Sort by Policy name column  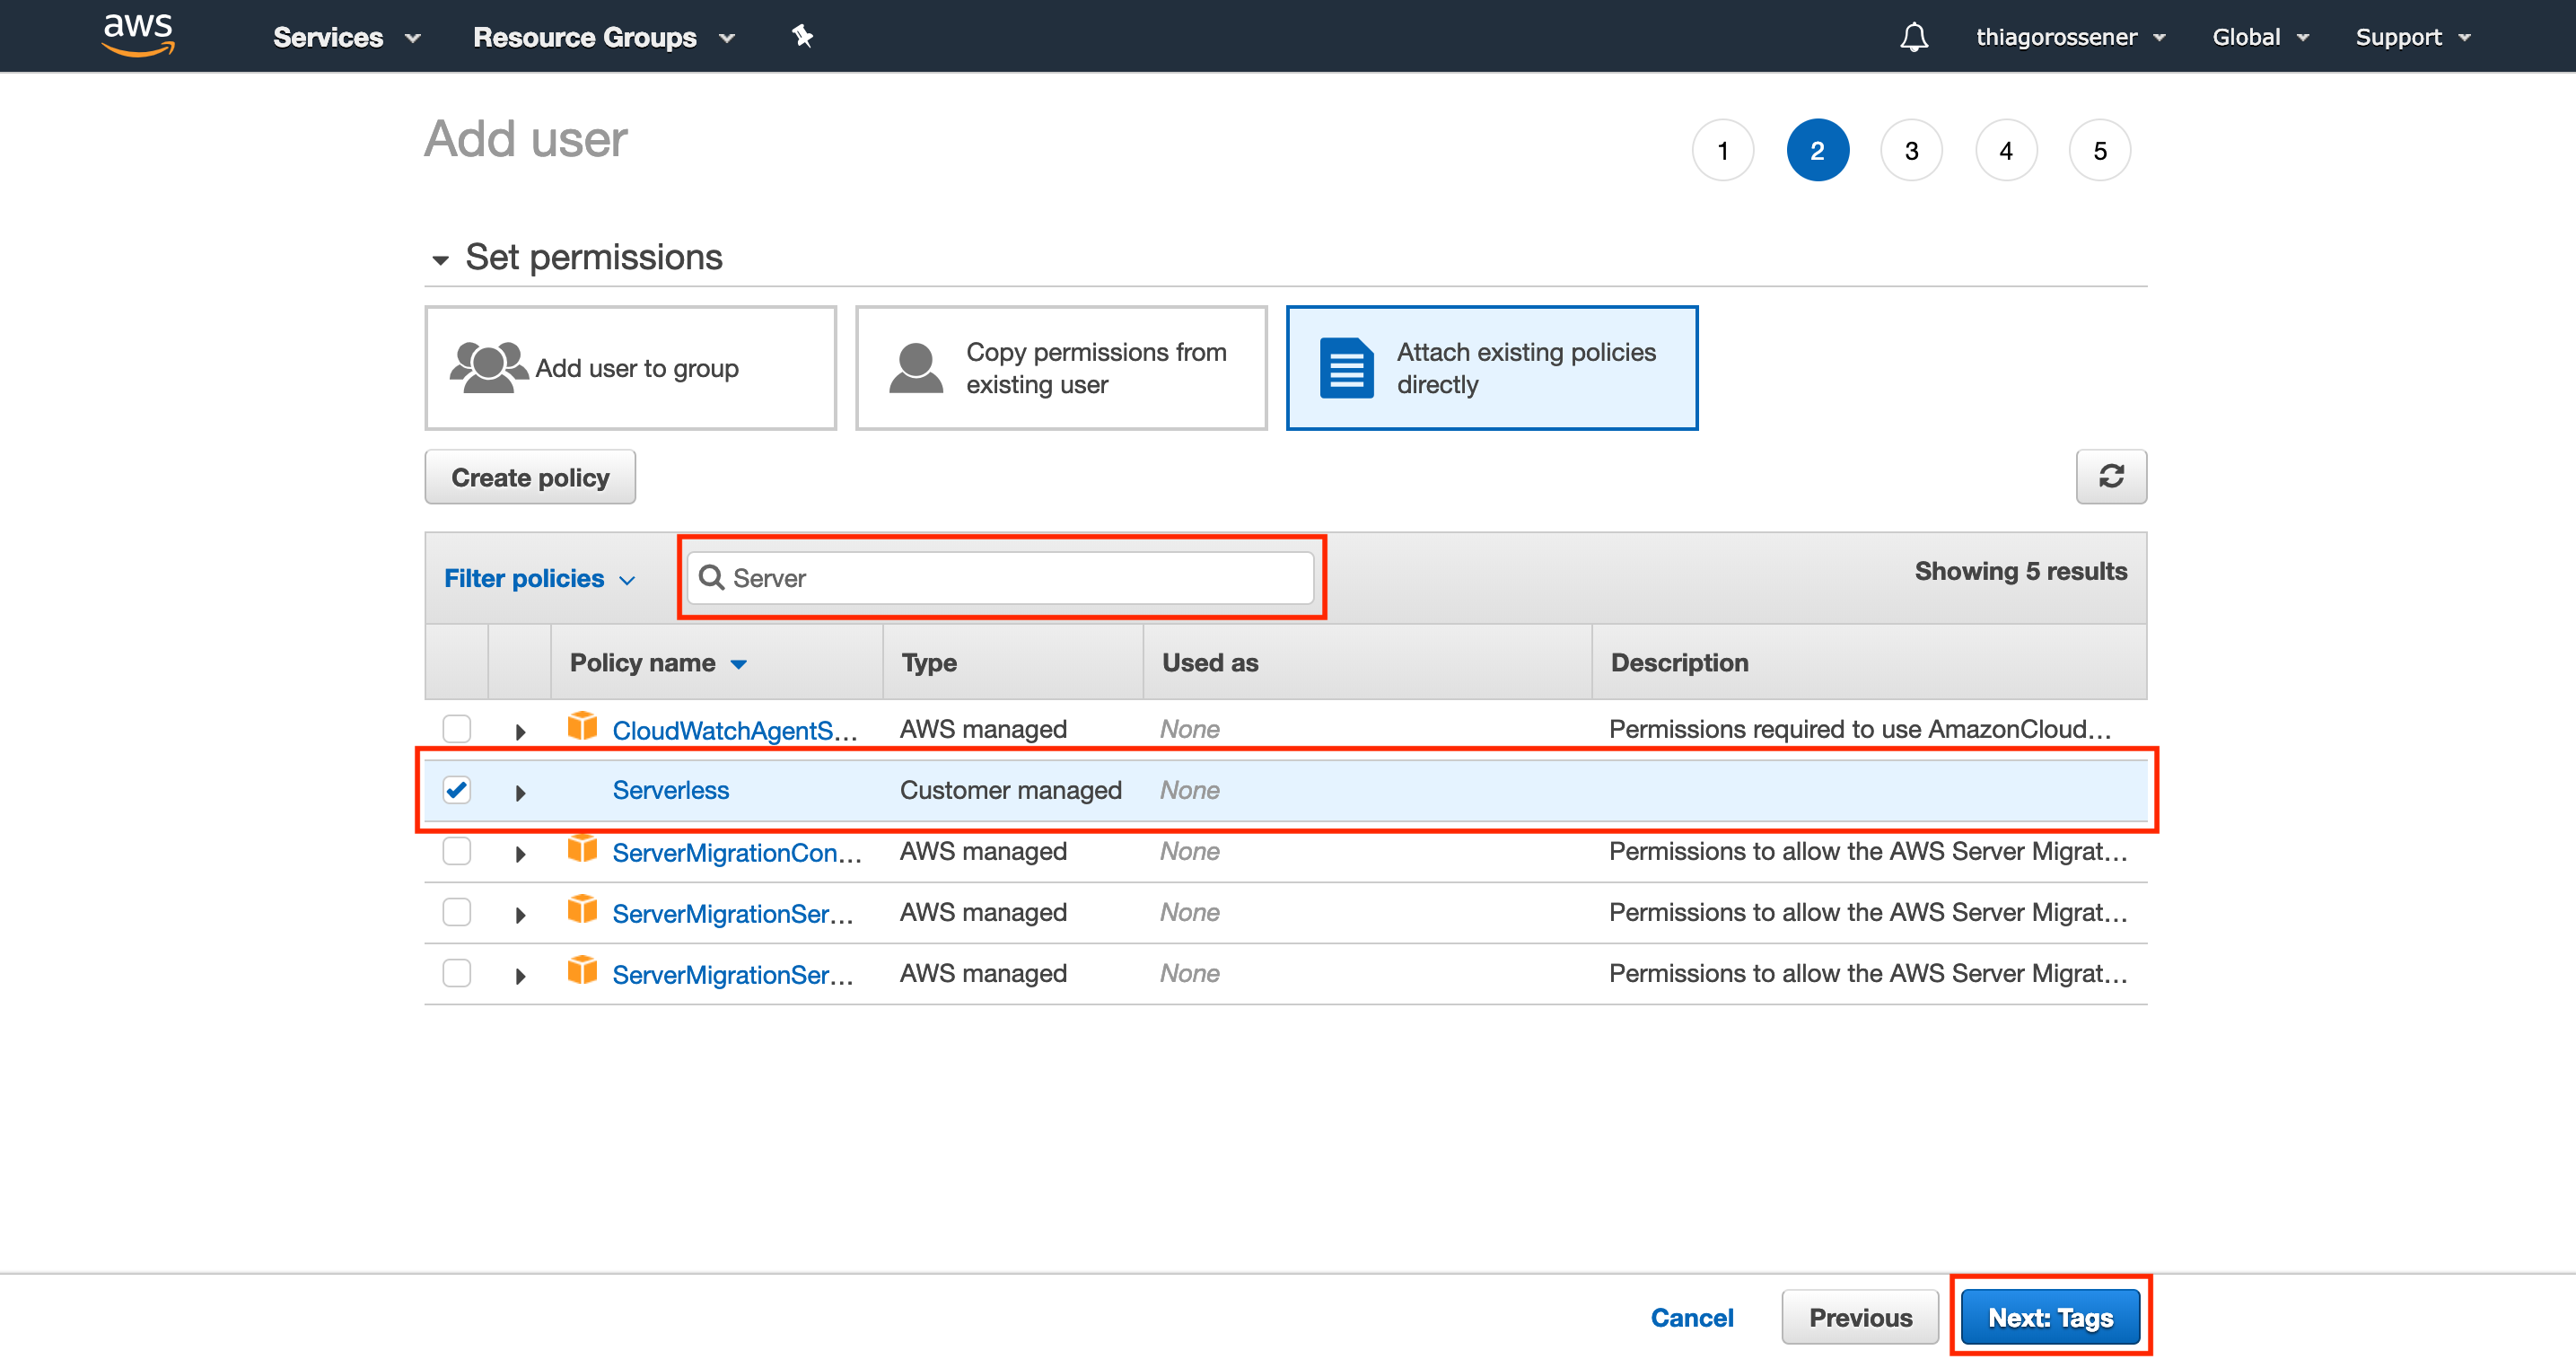(658, 662)
